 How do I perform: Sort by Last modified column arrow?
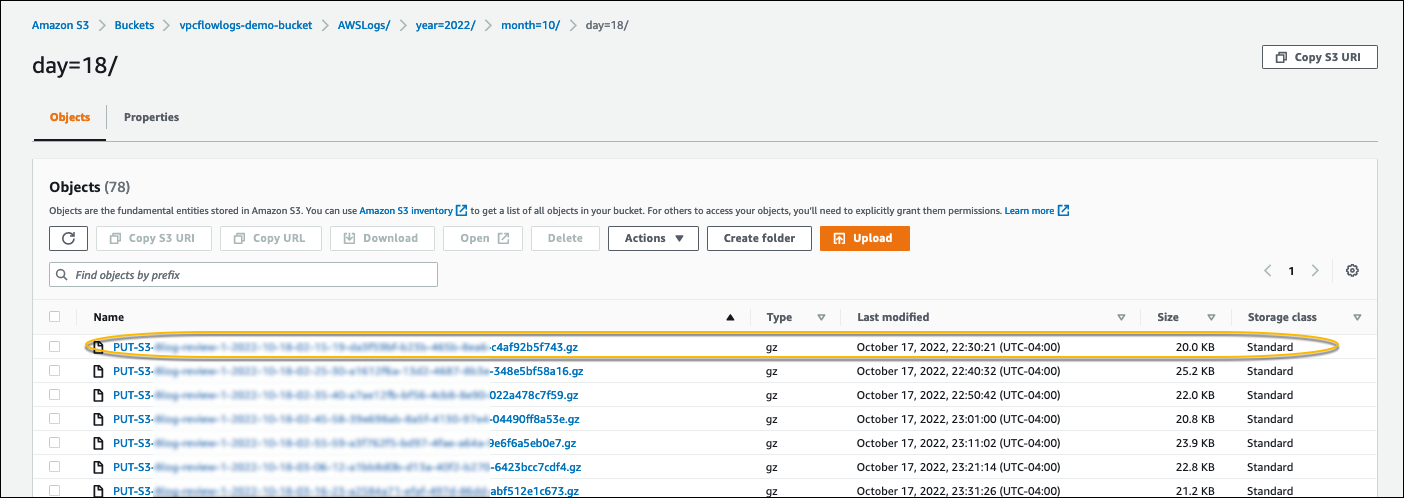coord(1121,317)
